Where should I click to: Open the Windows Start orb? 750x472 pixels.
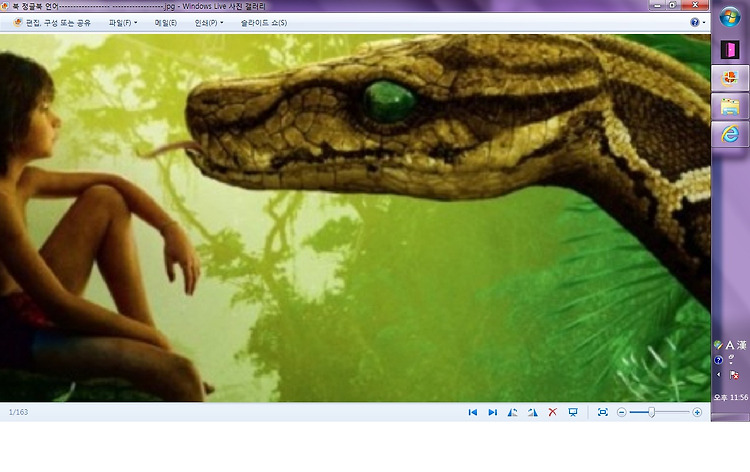[x=730, y=18]
